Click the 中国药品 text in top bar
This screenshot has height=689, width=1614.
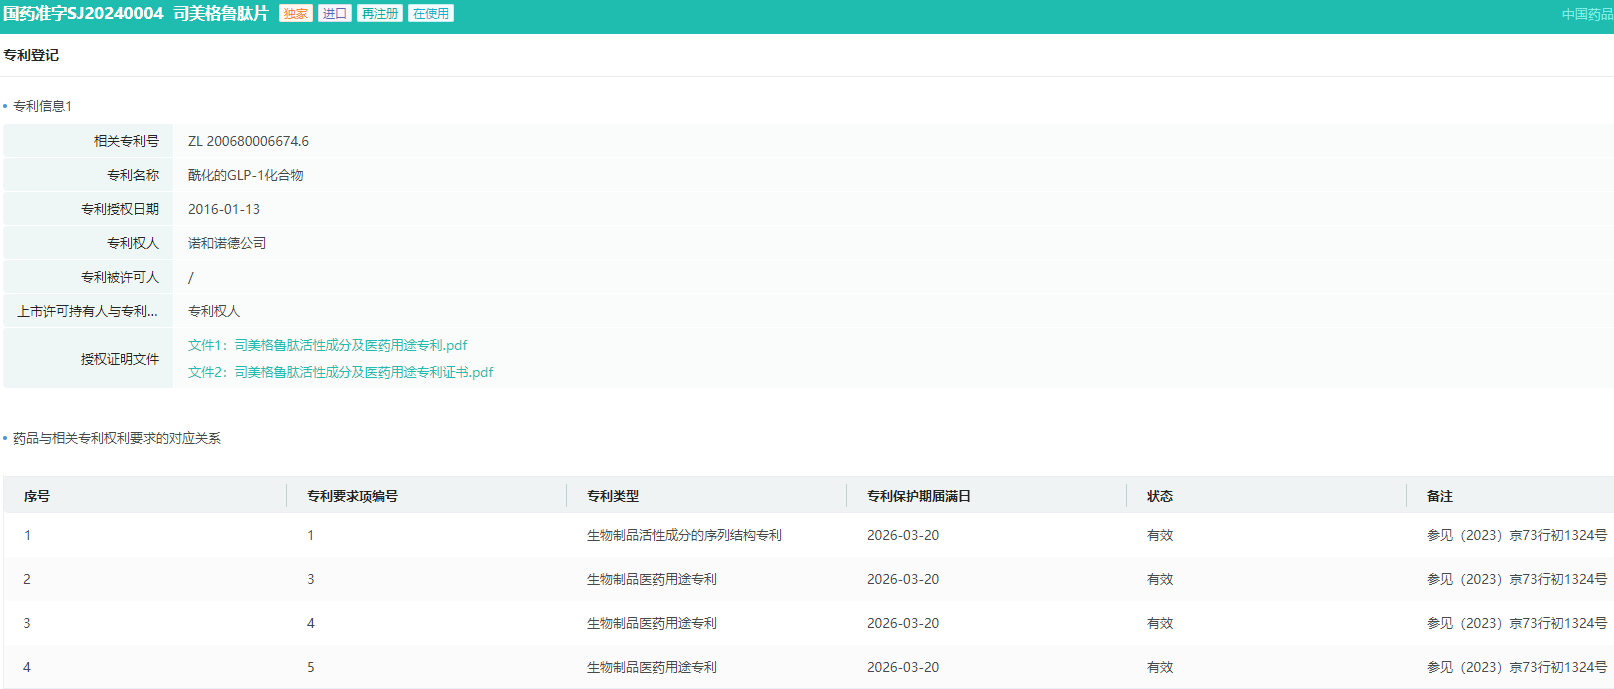[x=1586, y=14]
